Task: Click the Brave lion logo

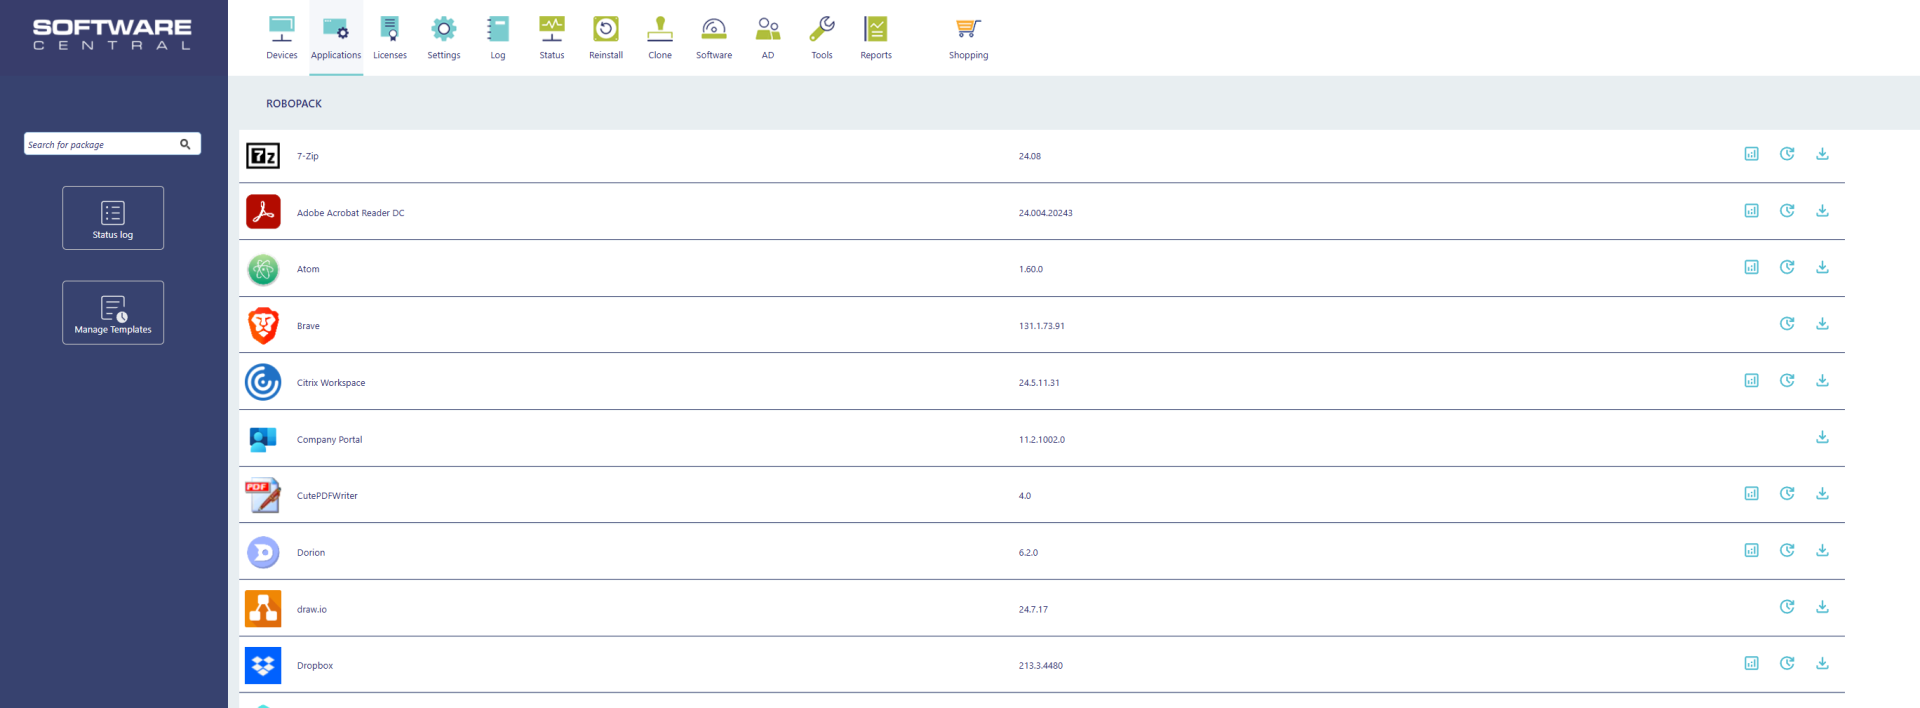Action: [x=263, y=326]
